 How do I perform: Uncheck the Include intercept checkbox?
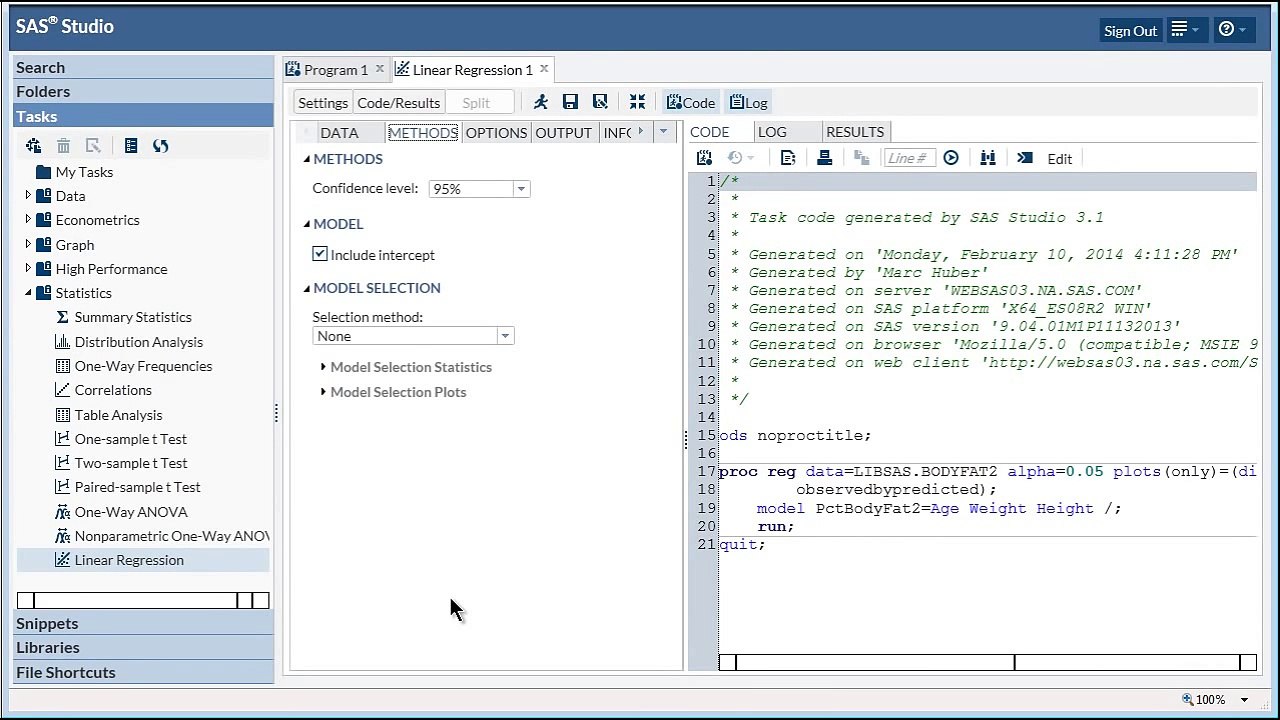point(320,254)
